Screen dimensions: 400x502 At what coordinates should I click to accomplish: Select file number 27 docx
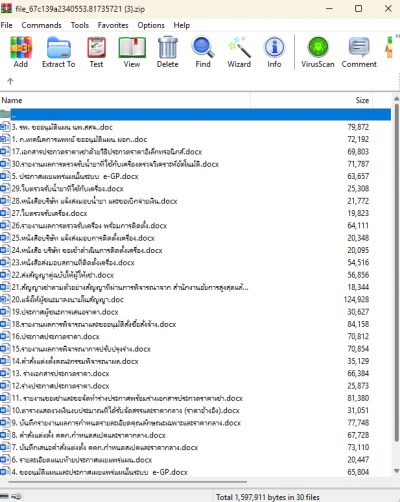[195, 213]
